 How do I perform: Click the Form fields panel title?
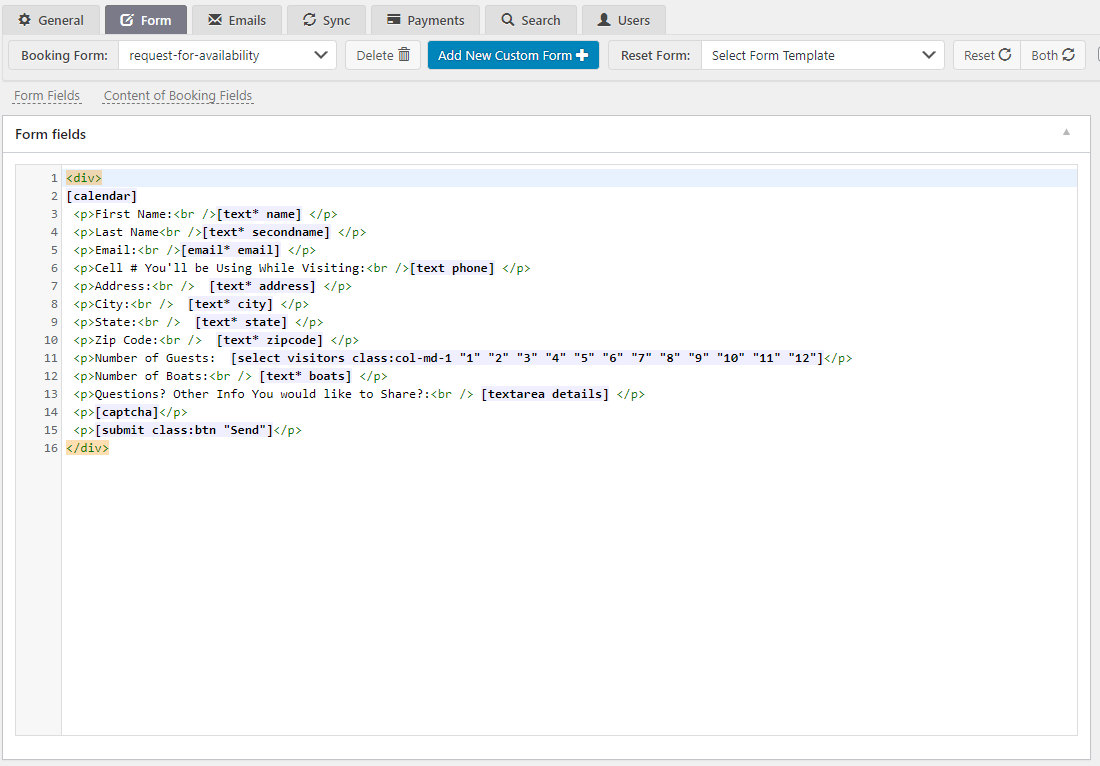pyautogui.click(x=51, y=134)
